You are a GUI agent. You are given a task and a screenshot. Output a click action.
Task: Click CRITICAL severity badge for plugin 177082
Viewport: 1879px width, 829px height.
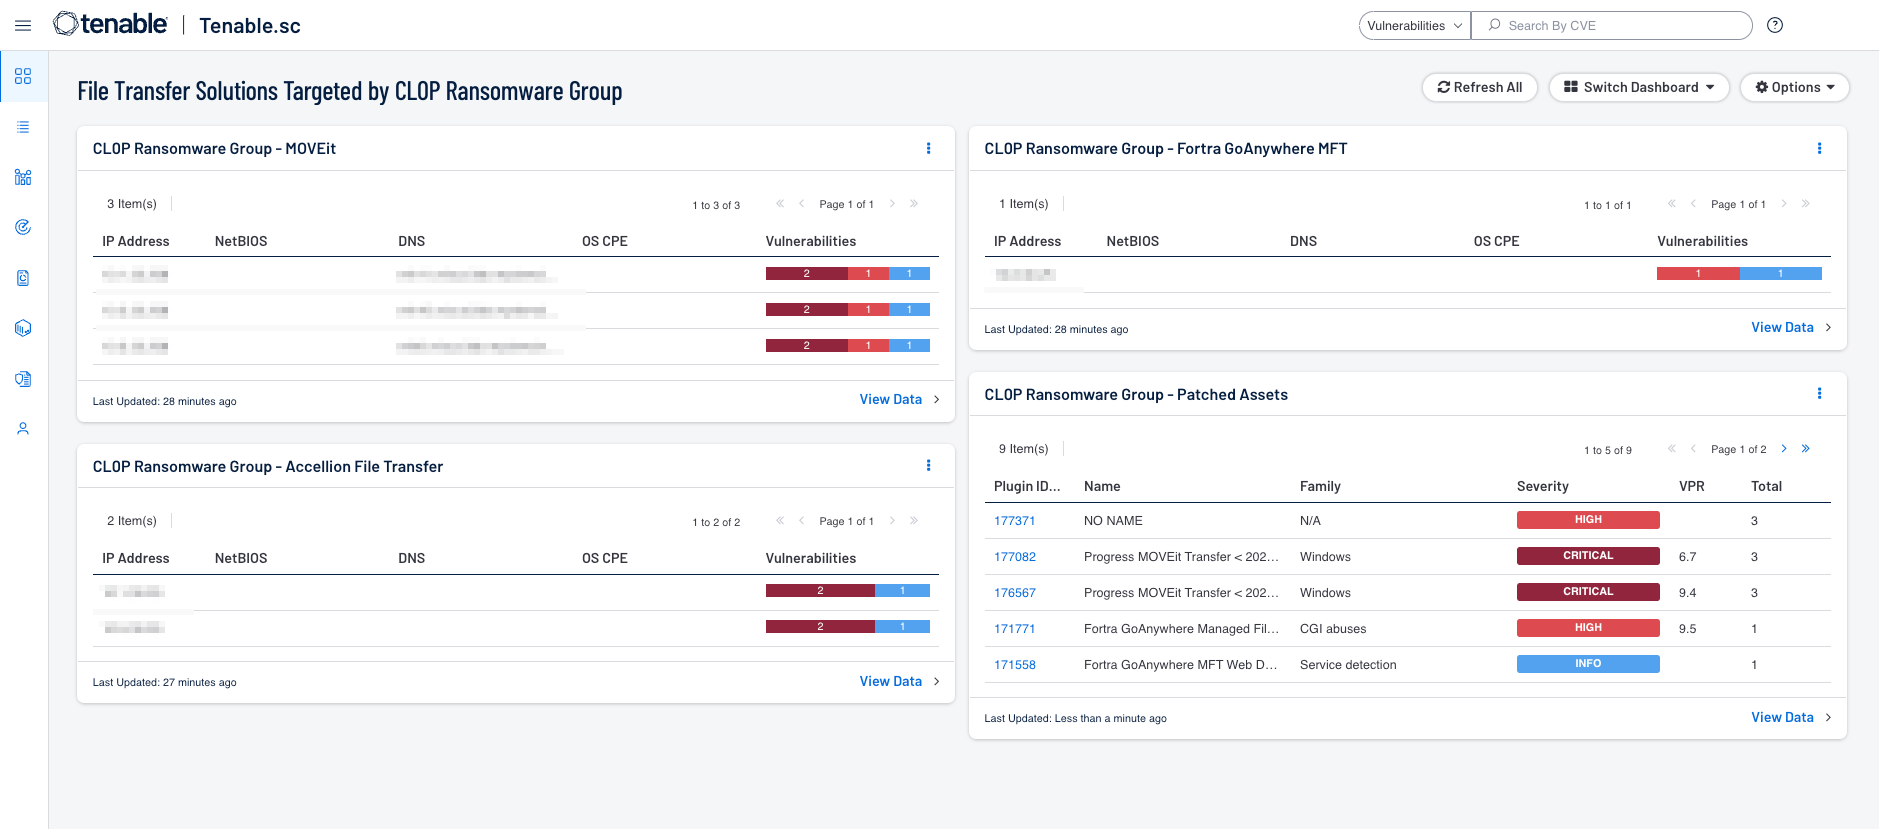click(1588, 556)
